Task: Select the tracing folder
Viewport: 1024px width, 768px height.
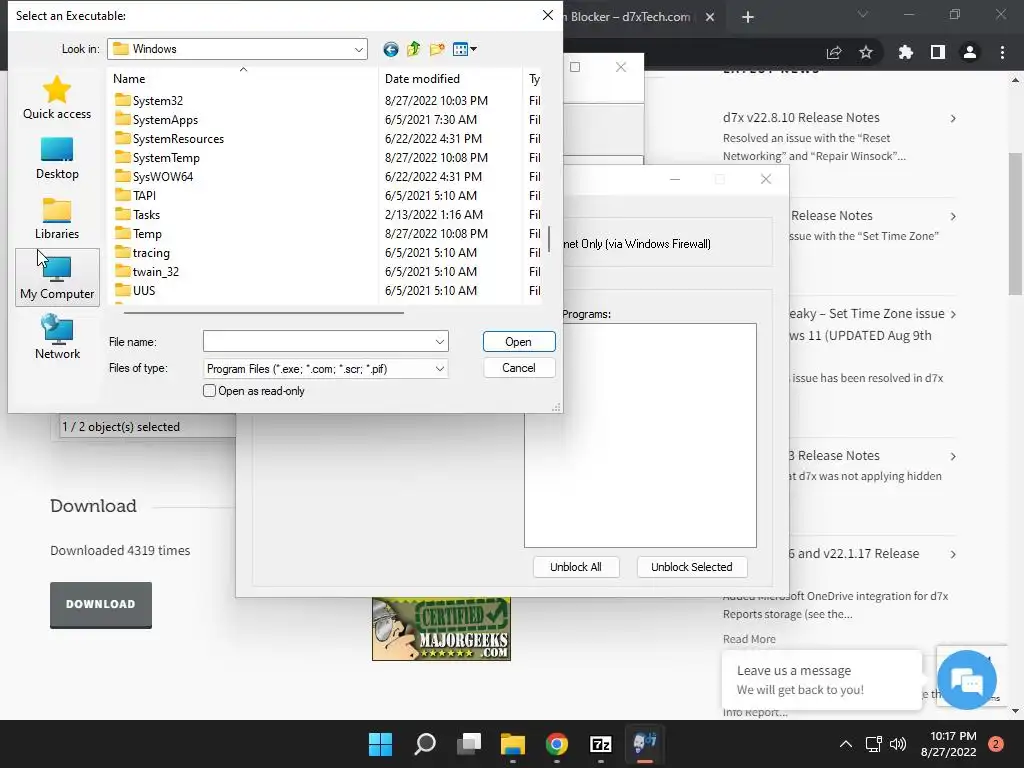Action: tap(151, 252)
